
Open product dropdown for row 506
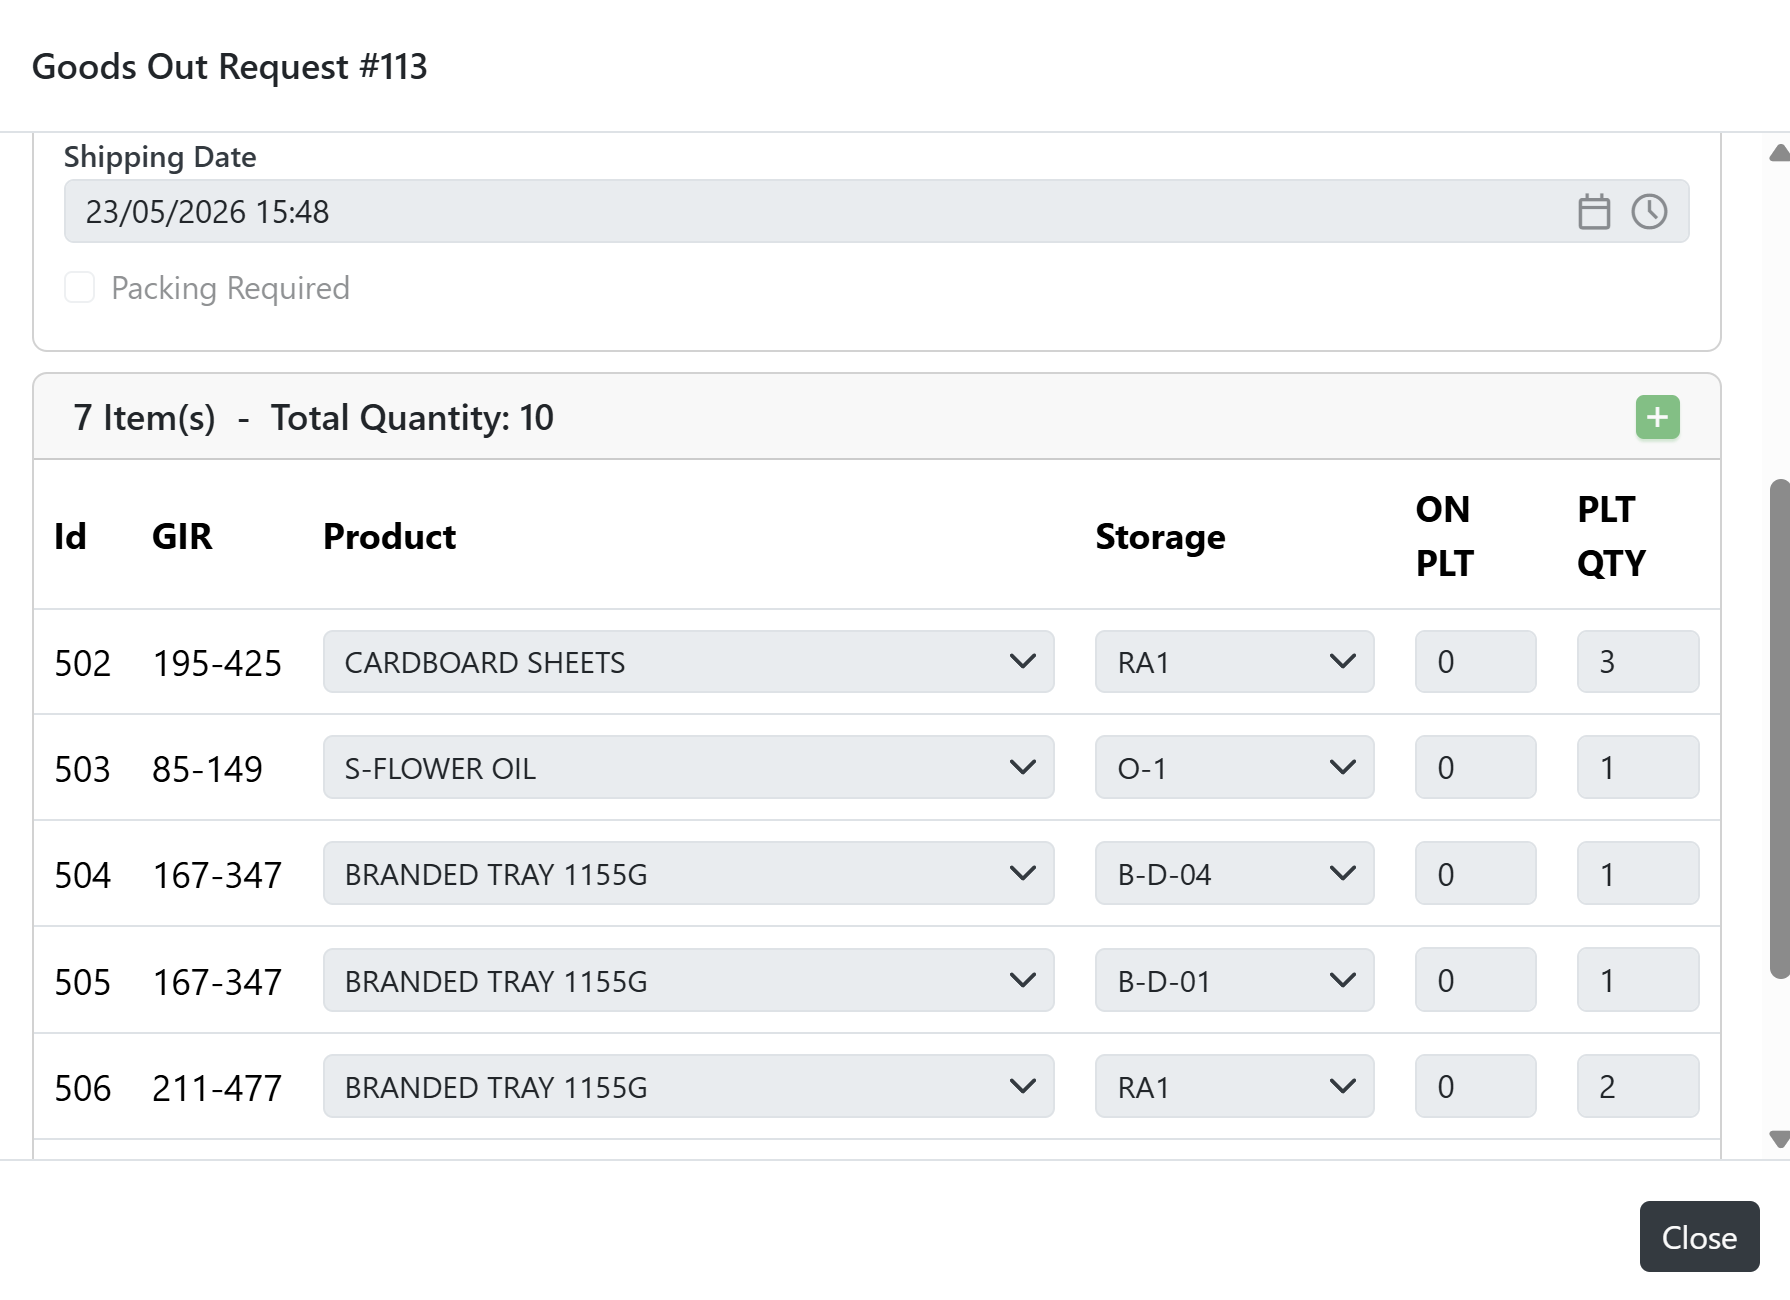coord(688,1086)
